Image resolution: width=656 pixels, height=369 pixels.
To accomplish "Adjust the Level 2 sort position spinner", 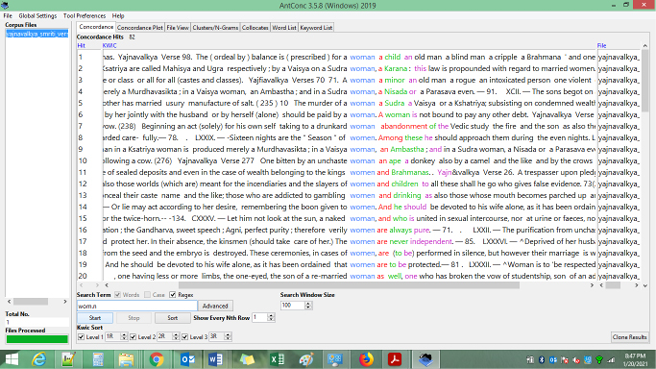I will pos(176,336).
